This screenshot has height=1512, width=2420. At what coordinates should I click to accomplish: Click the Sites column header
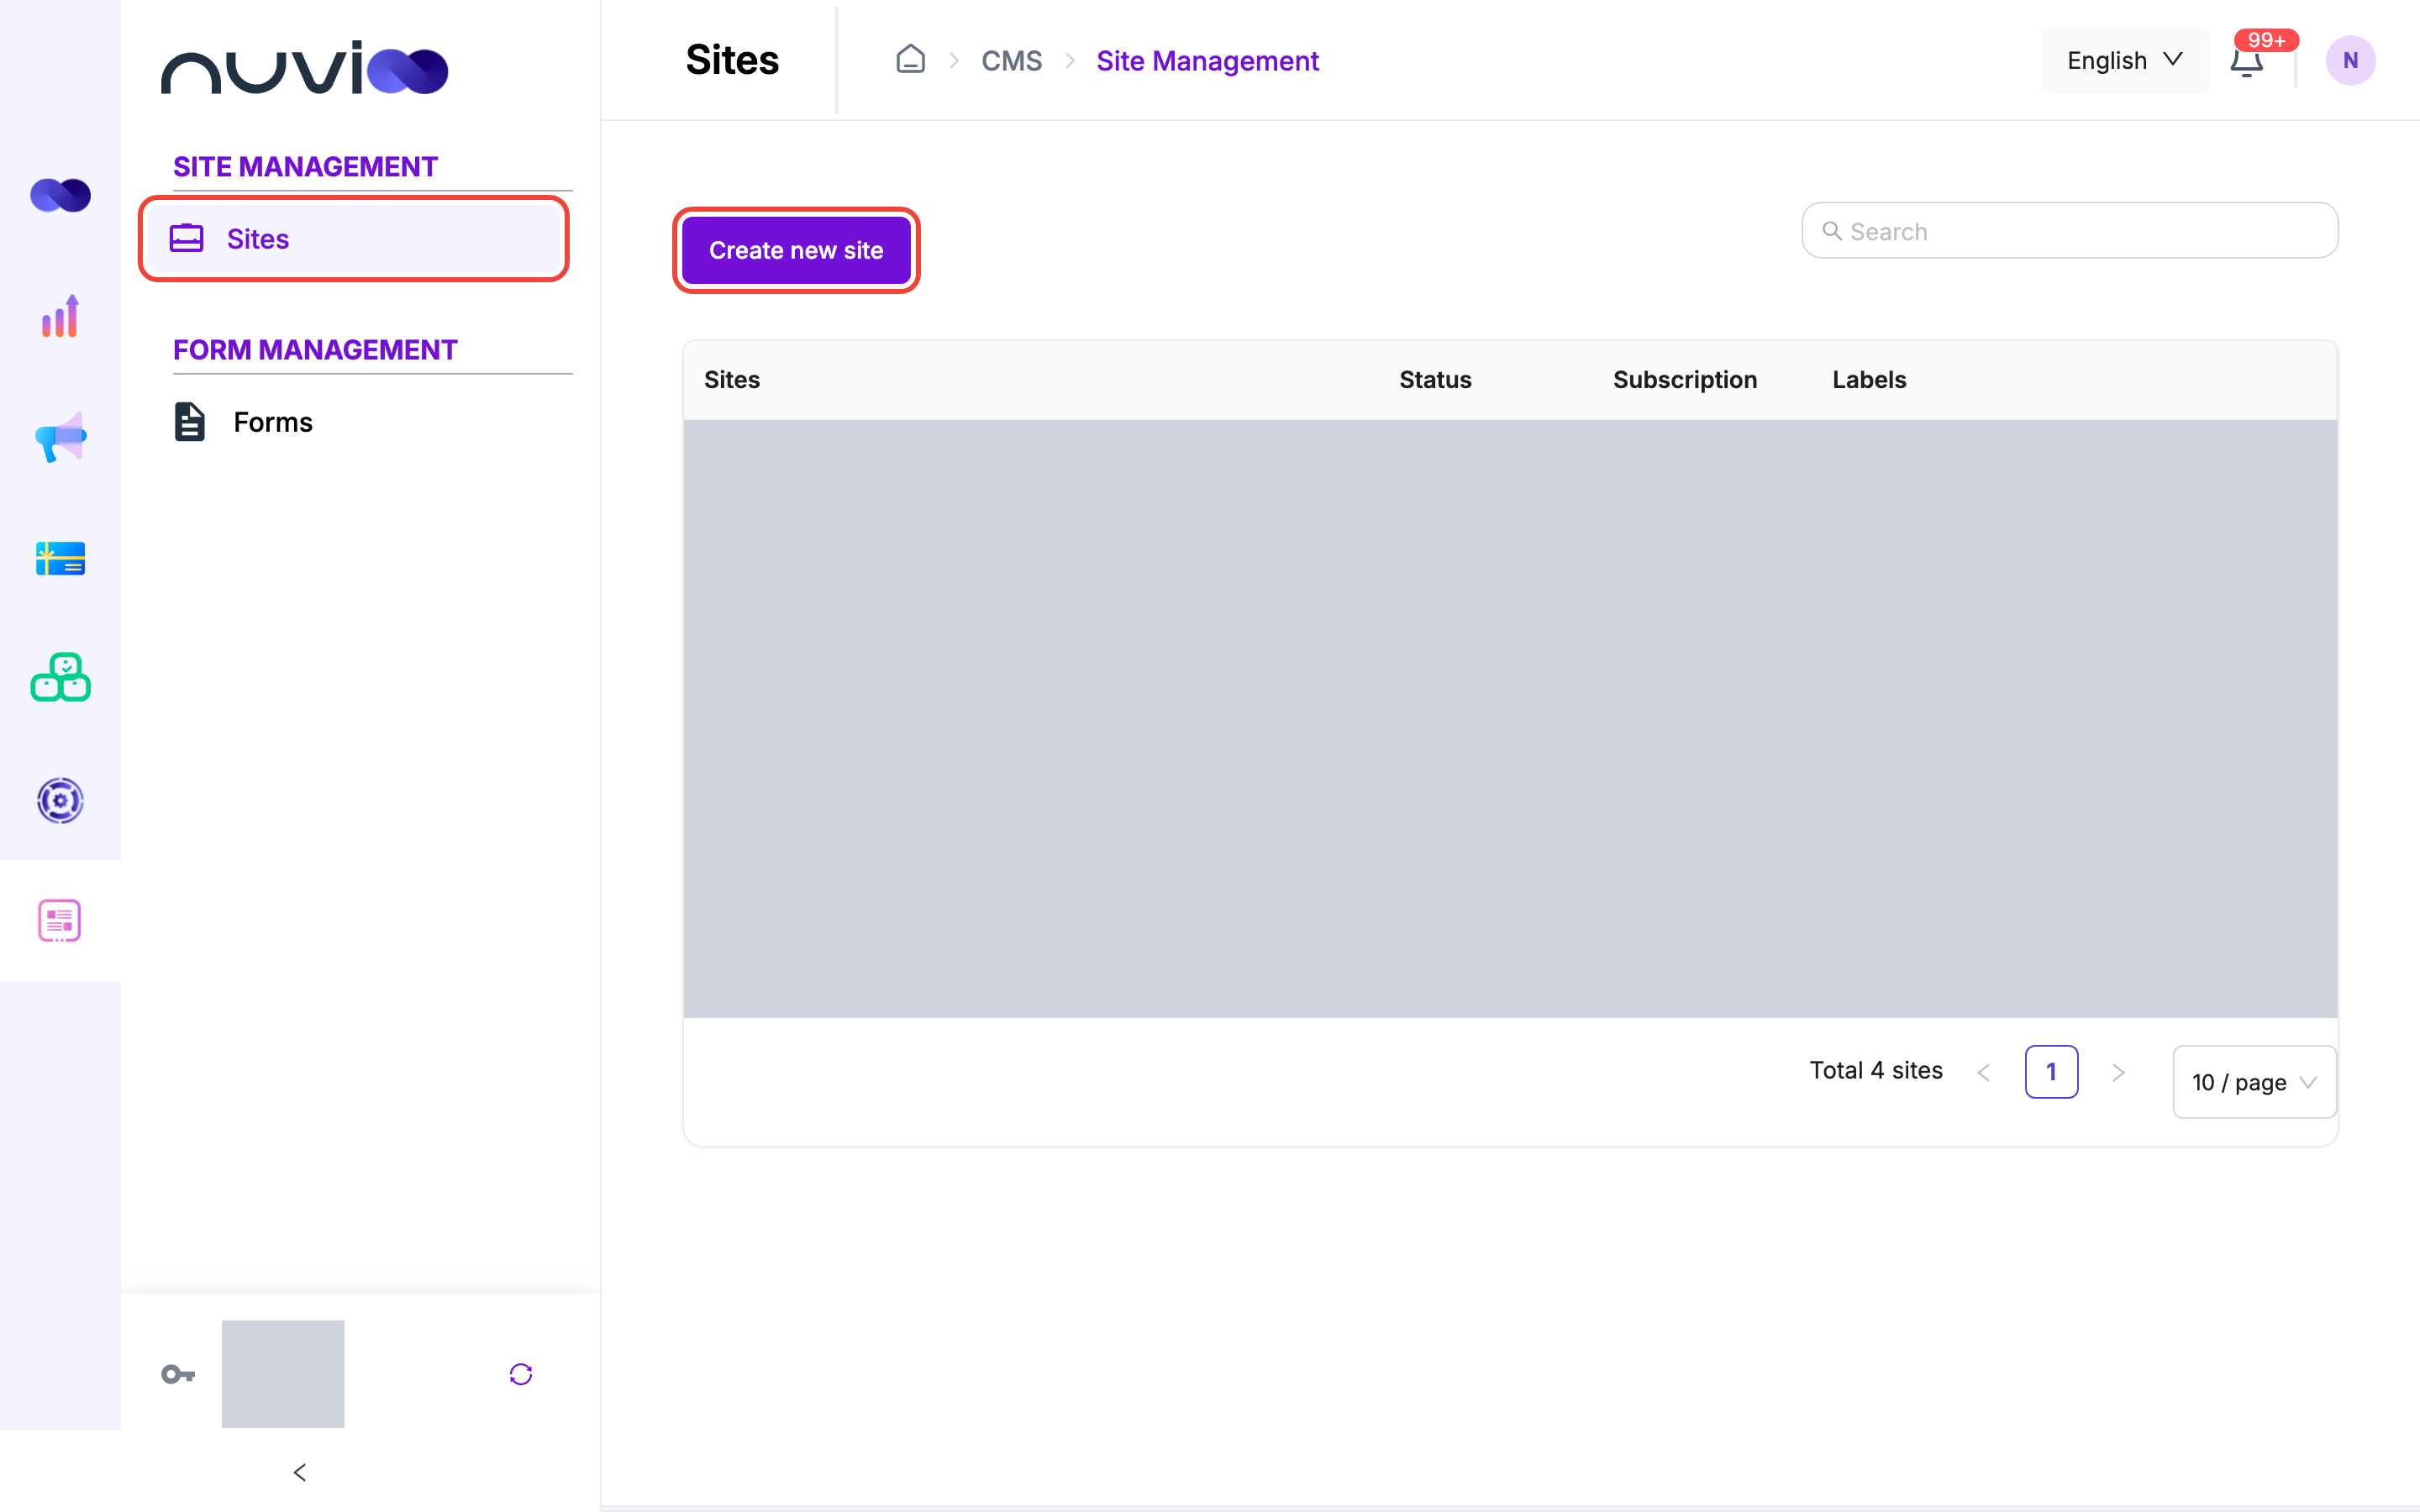(732, 380)
